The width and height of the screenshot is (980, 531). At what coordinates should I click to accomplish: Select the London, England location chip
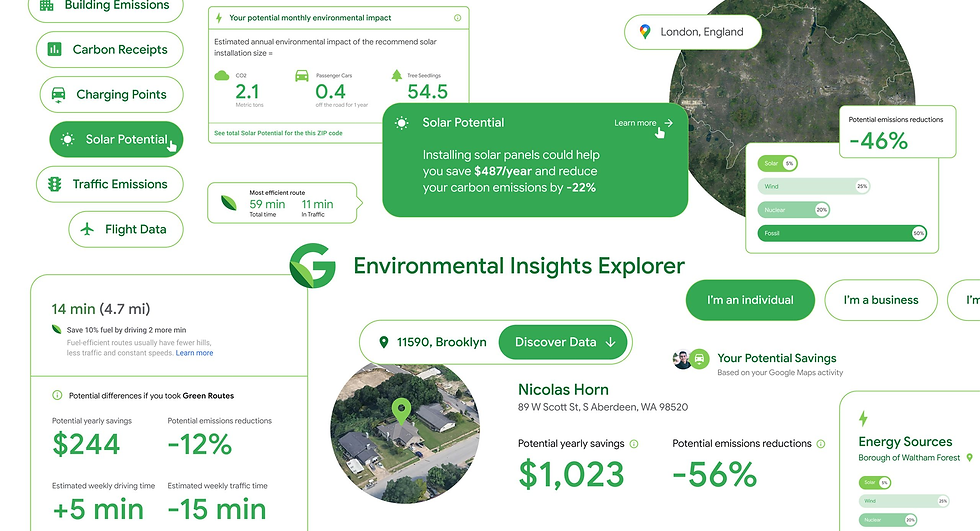pos(692,32)
